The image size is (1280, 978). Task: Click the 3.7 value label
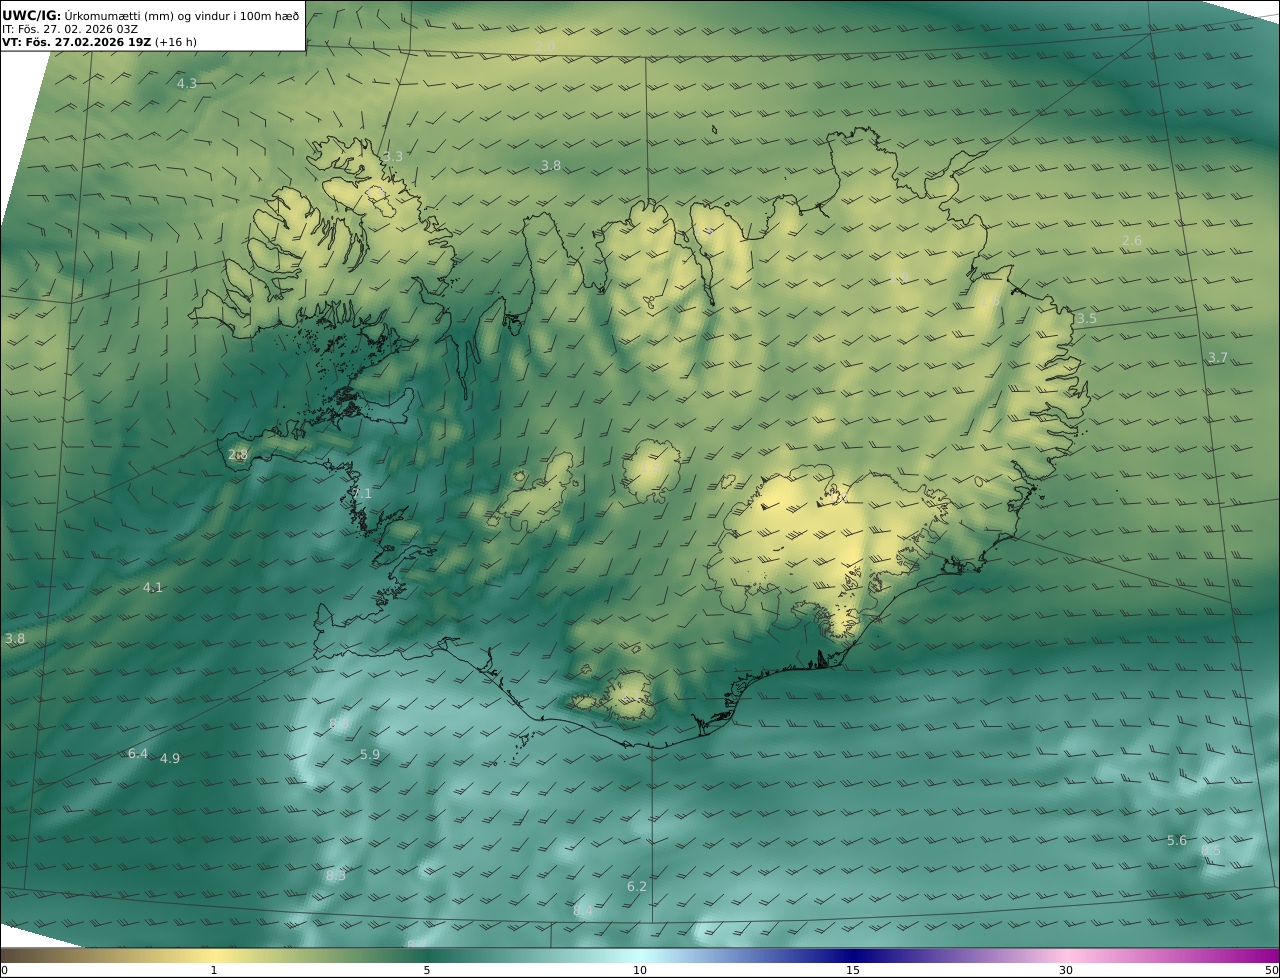pyautogui.click(x=1217, y=358)
